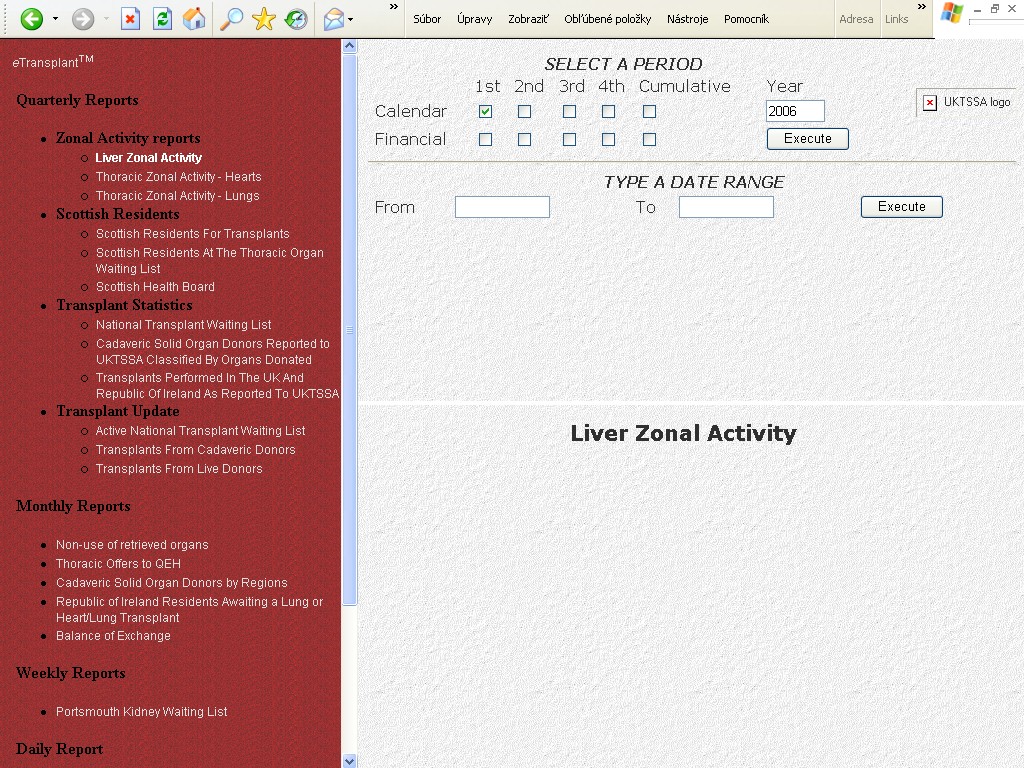Image resolution: width=1024 pixels, height=768 pixels.
Task: Click Execute button under Year field
Action: pos(808,138)
